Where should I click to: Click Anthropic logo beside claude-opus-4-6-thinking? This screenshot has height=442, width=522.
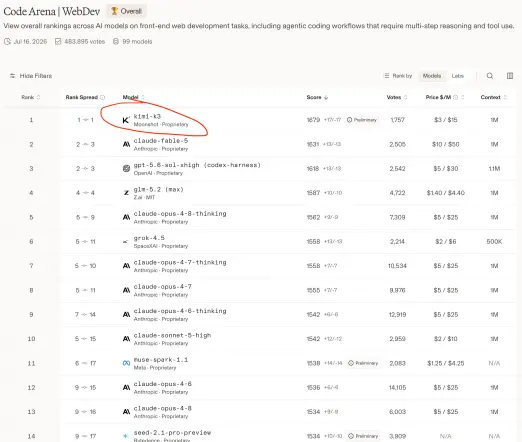126,315
